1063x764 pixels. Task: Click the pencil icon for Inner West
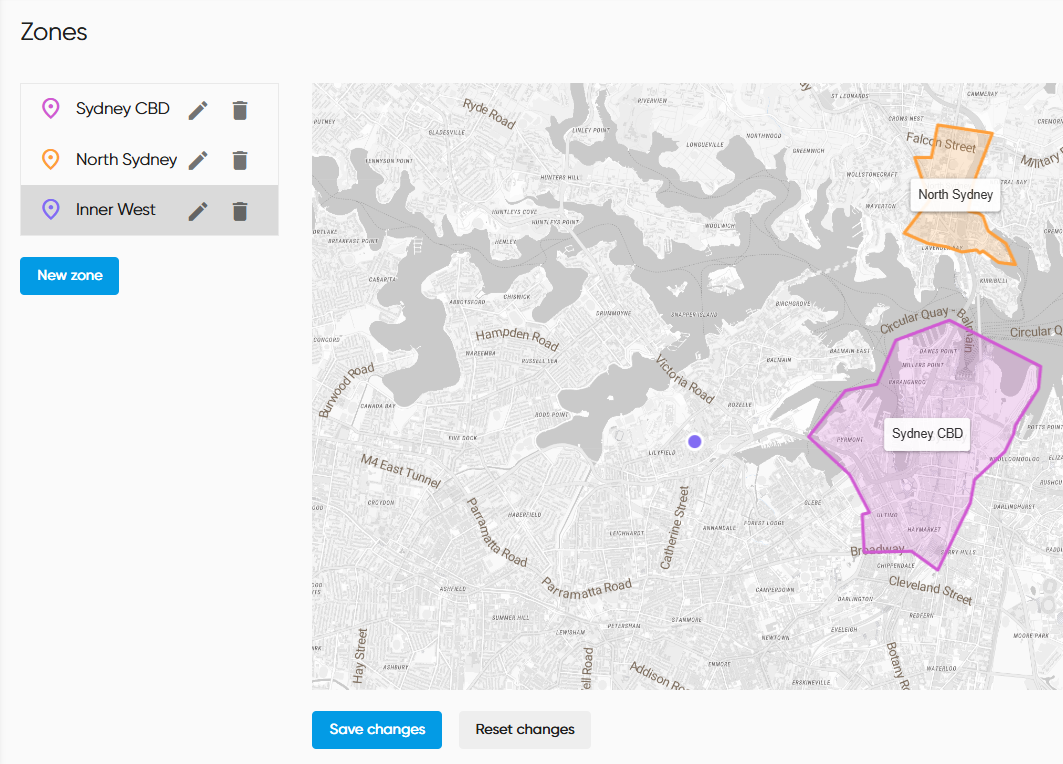pos(198,211)
